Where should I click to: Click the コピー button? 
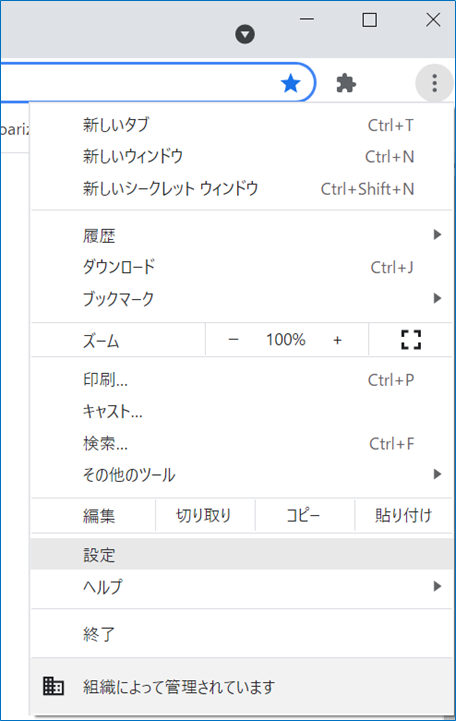click(x=304, y=515)
